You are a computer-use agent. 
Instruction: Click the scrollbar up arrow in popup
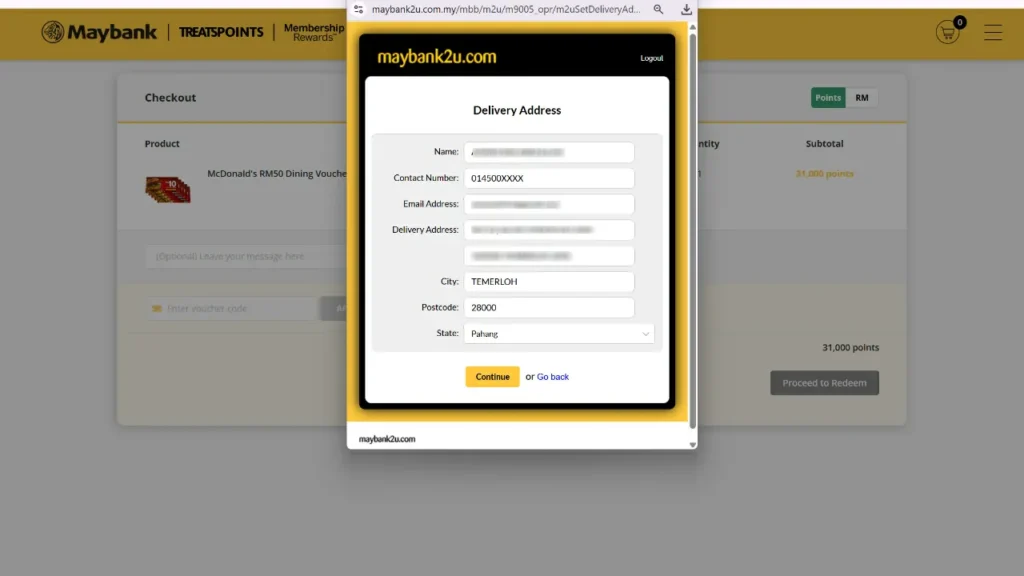[x=692, y=27]
